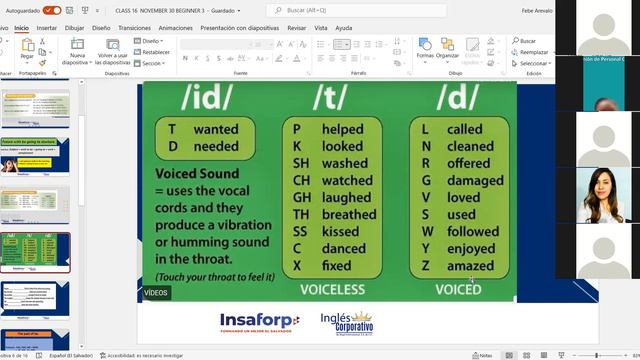The image size is (640, 360).
Task: Toggle the Autoguardado switch
Action: [x=52, y=10]
